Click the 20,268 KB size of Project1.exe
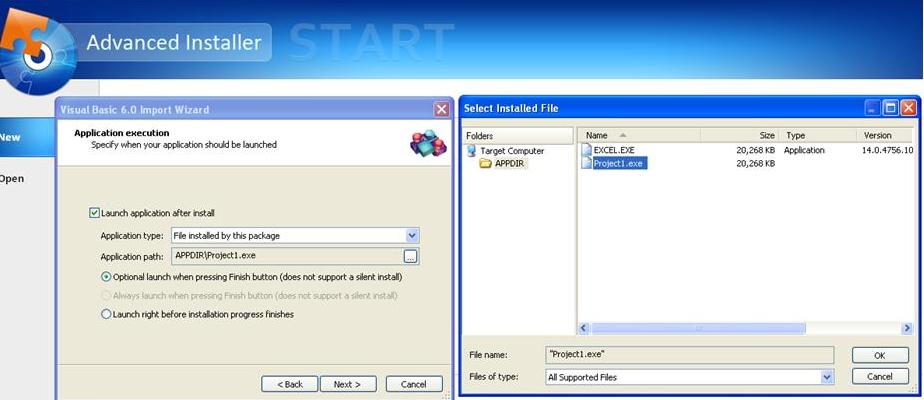 click(755, 164)
